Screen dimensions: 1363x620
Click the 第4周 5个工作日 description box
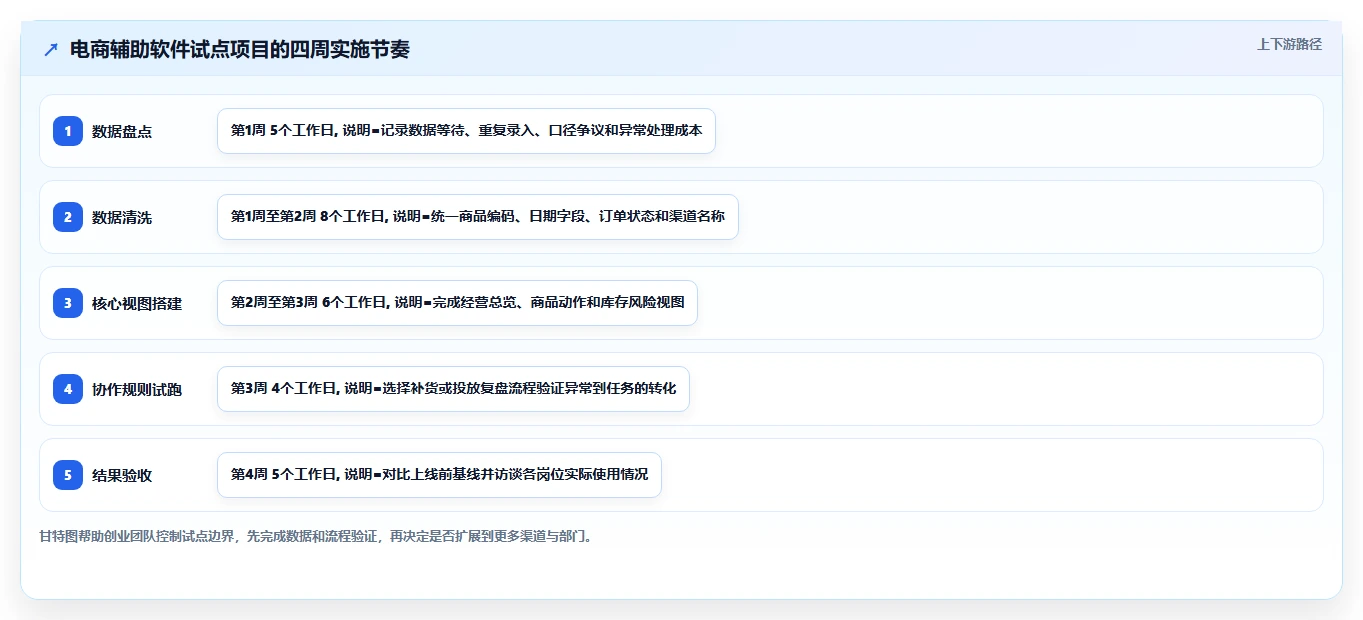tap(439, 475)
